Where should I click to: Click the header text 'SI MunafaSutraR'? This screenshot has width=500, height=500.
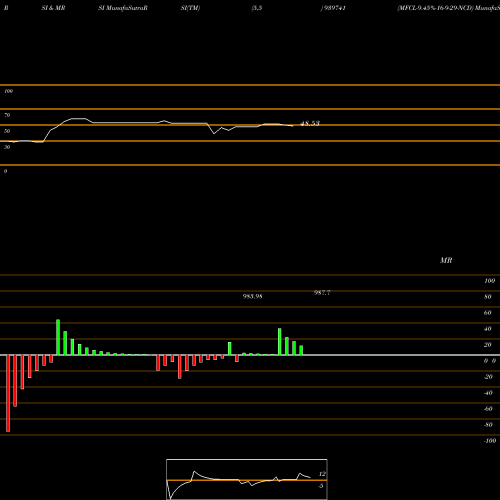pyautogui.click(x=123, y=8)
